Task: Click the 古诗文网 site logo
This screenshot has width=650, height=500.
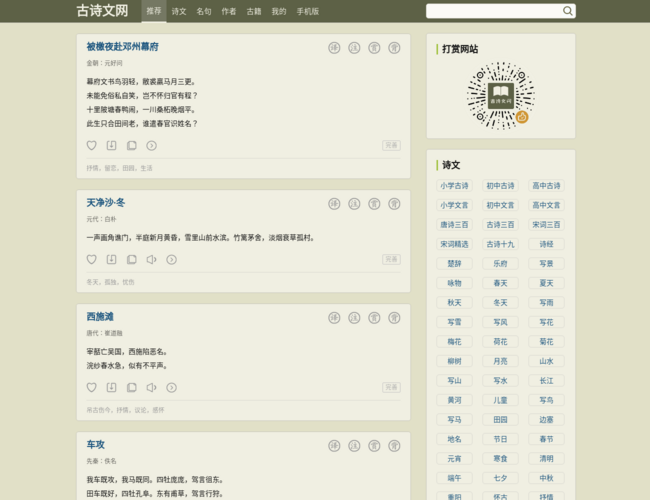Action: coord(102,11)
